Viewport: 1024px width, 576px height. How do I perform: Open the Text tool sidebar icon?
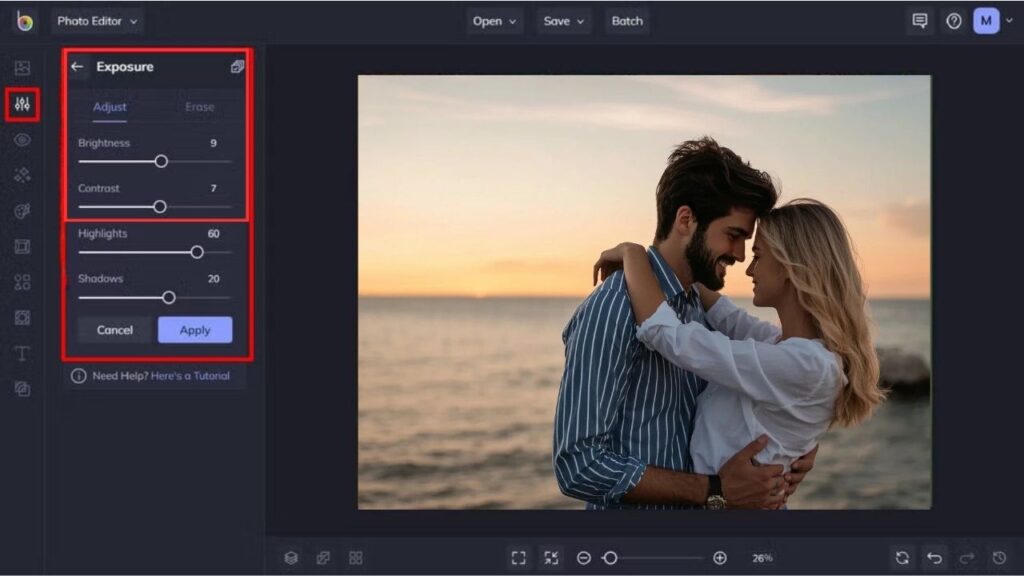[x=22, y=353]
